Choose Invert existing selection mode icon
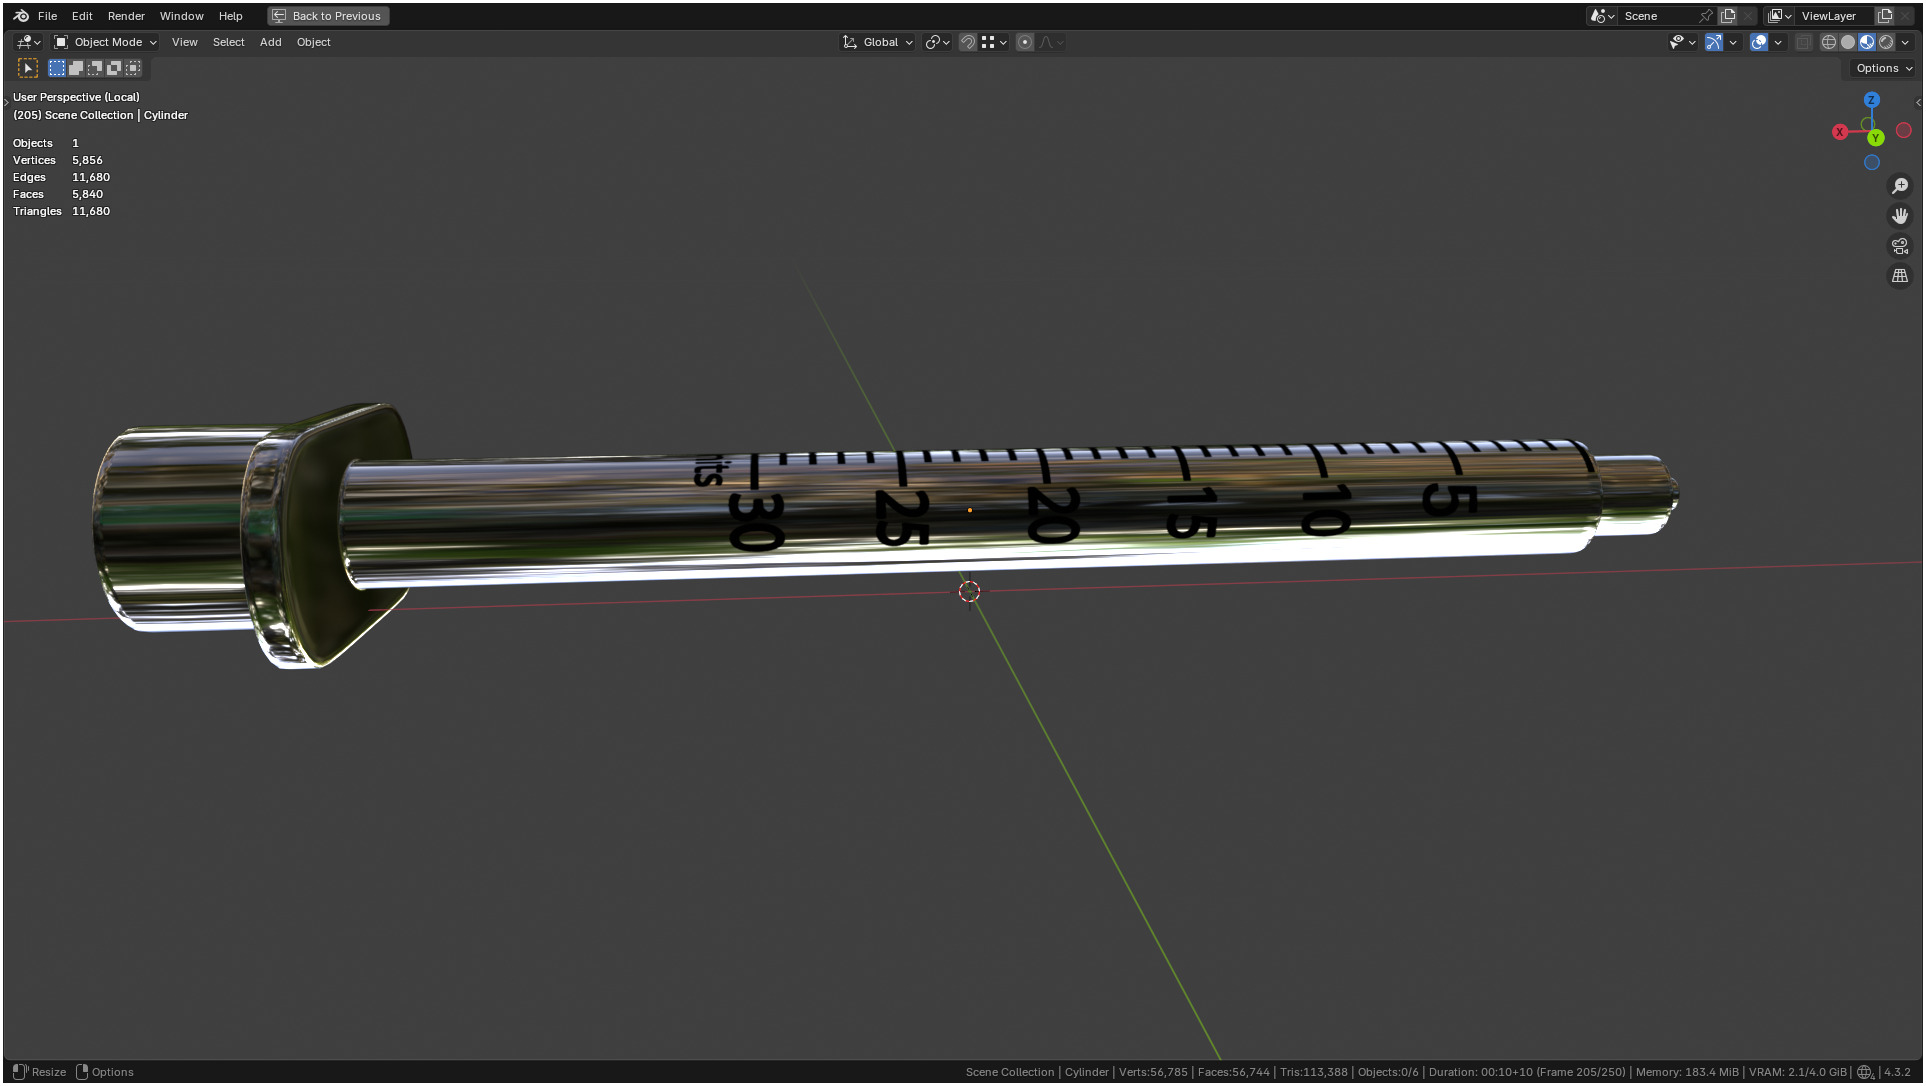 114,68
